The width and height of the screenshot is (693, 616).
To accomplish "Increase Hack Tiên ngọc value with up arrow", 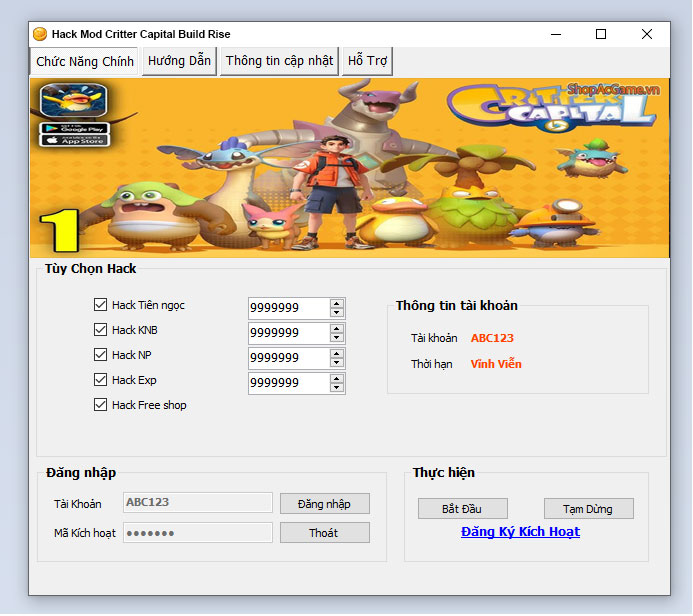I will (337, 303).
